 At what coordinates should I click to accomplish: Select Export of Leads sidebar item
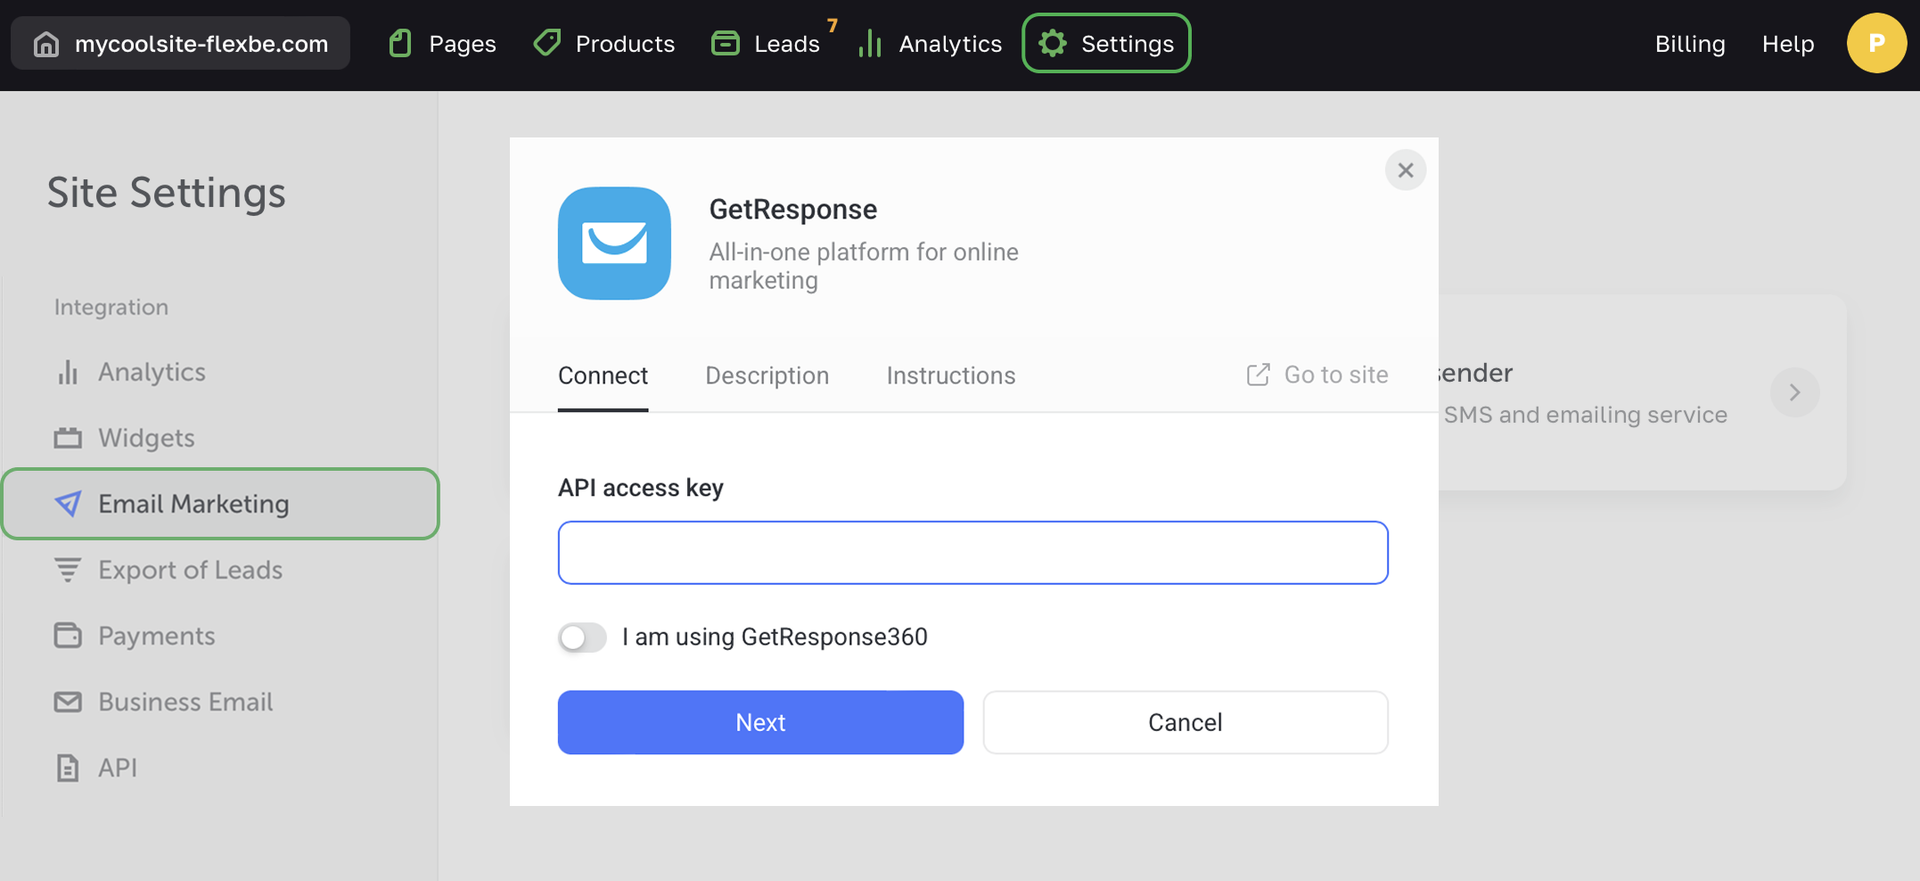189,570
